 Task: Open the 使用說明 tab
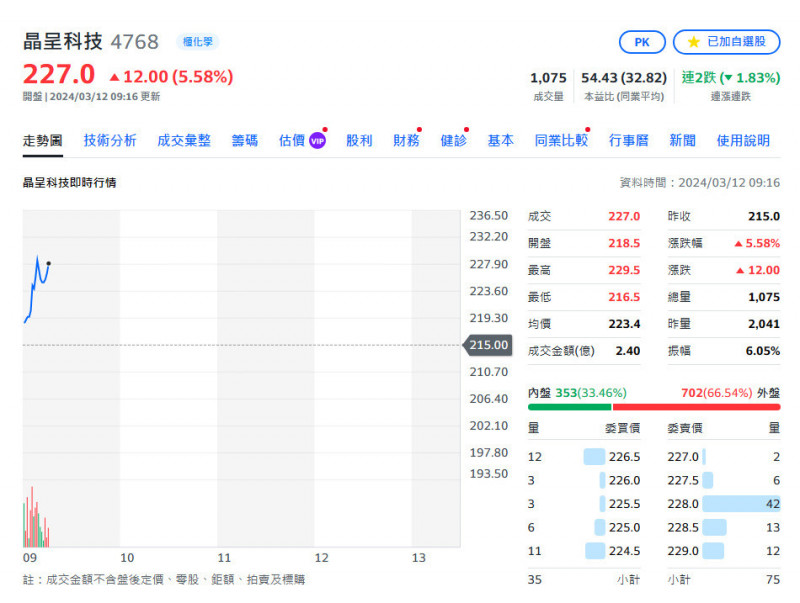[743, 140]
